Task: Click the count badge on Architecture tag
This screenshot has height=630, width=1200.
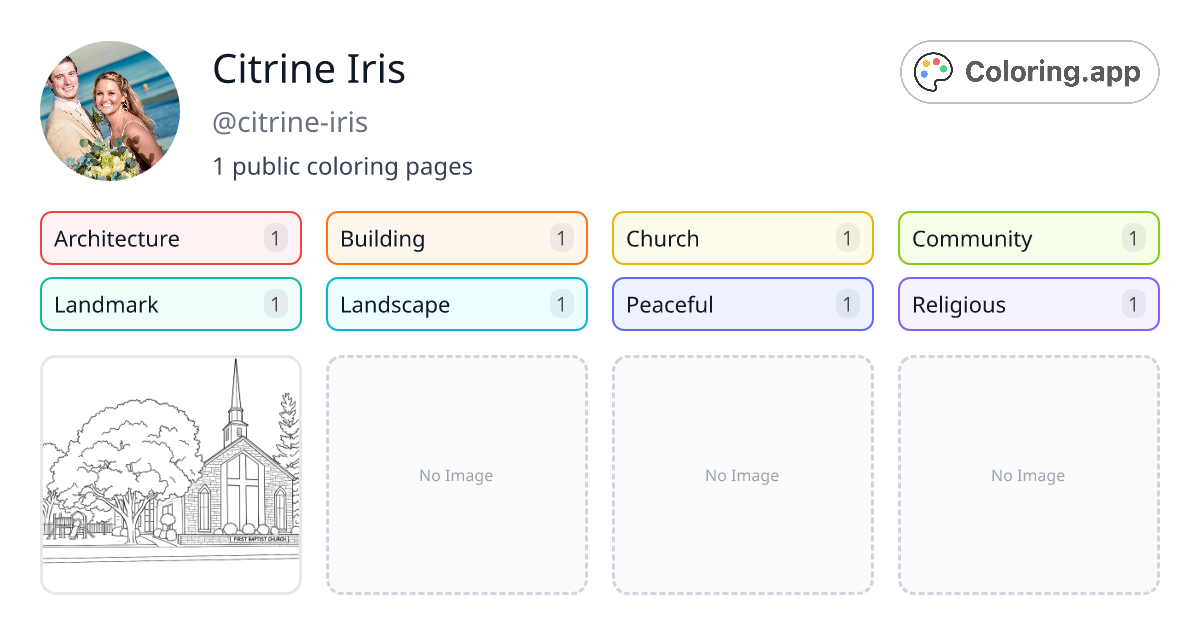Action: click(276, 238)
